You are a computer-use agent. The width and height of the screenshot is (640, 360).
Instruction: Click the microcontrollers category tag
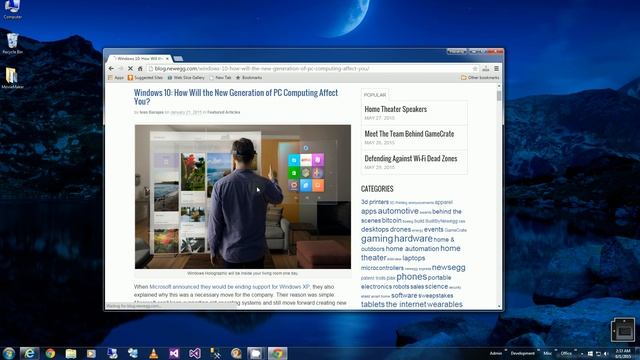point(382,268)
